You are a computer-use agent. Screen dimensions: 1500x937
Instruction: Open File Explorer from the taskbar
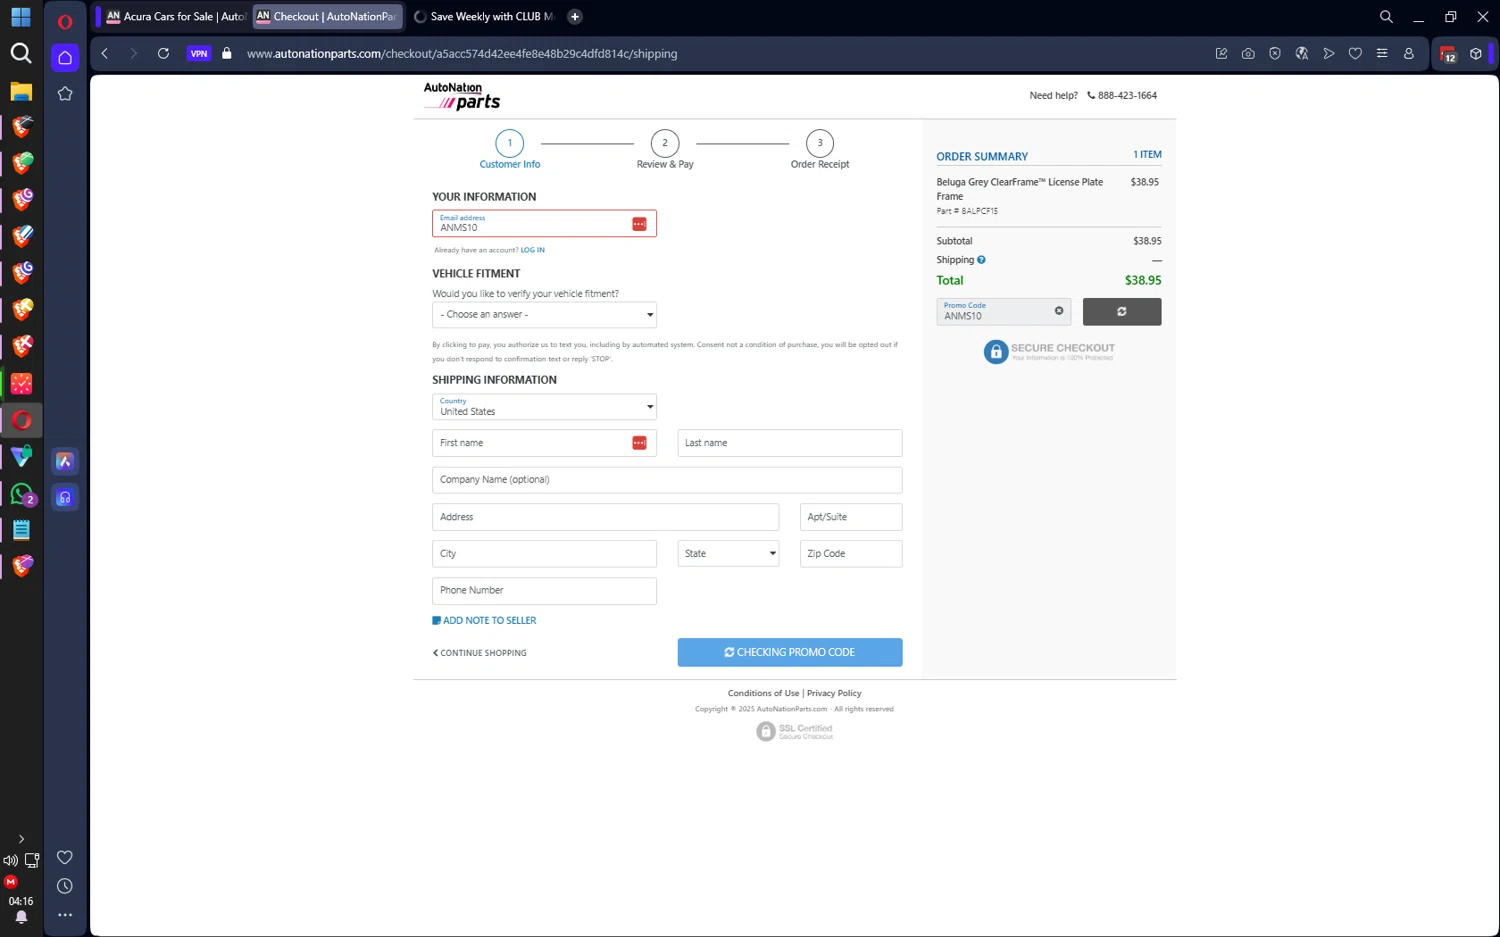(21, 92)
